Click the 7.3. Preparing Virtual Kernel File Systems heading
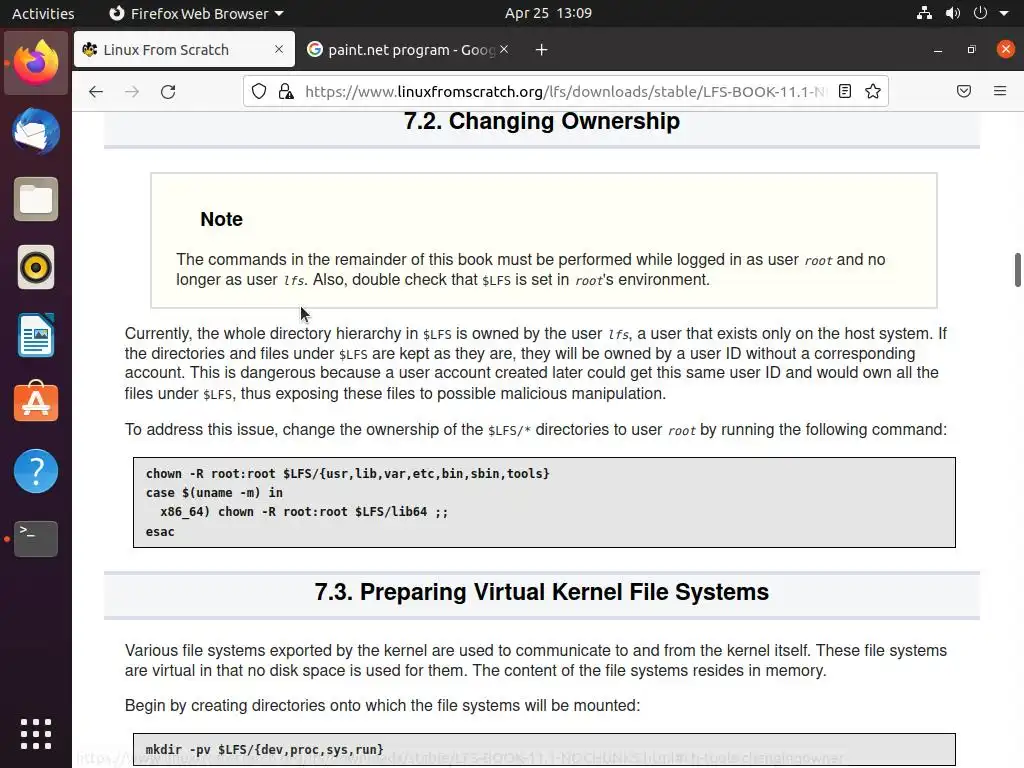This screenshot has height=768, width=1024. click(x=541, y=592)
